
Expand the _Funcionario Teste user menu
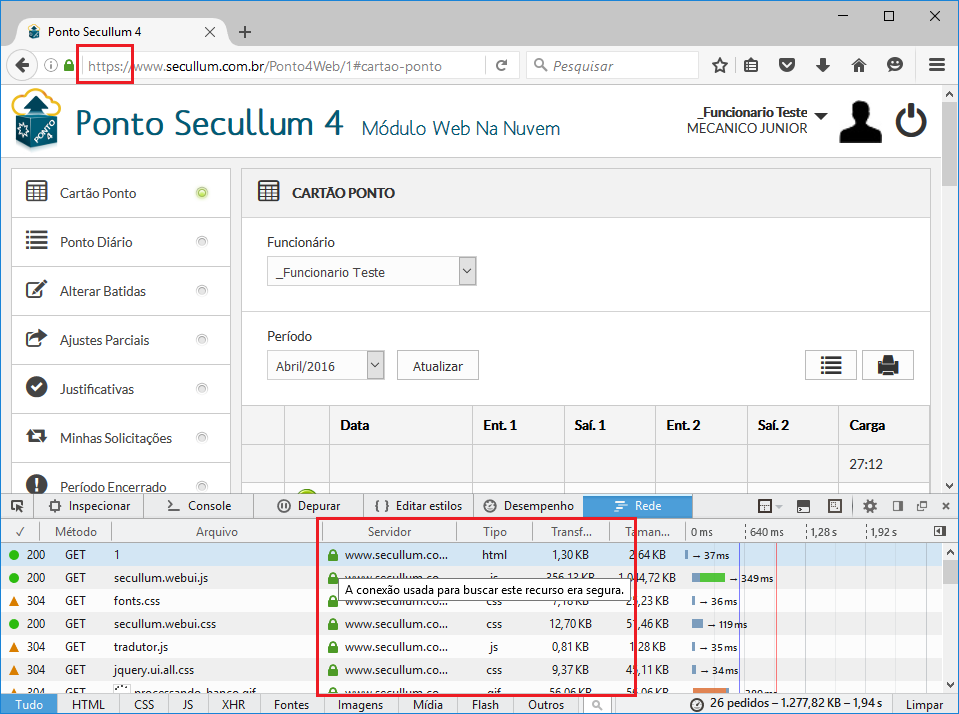(821, 116)
